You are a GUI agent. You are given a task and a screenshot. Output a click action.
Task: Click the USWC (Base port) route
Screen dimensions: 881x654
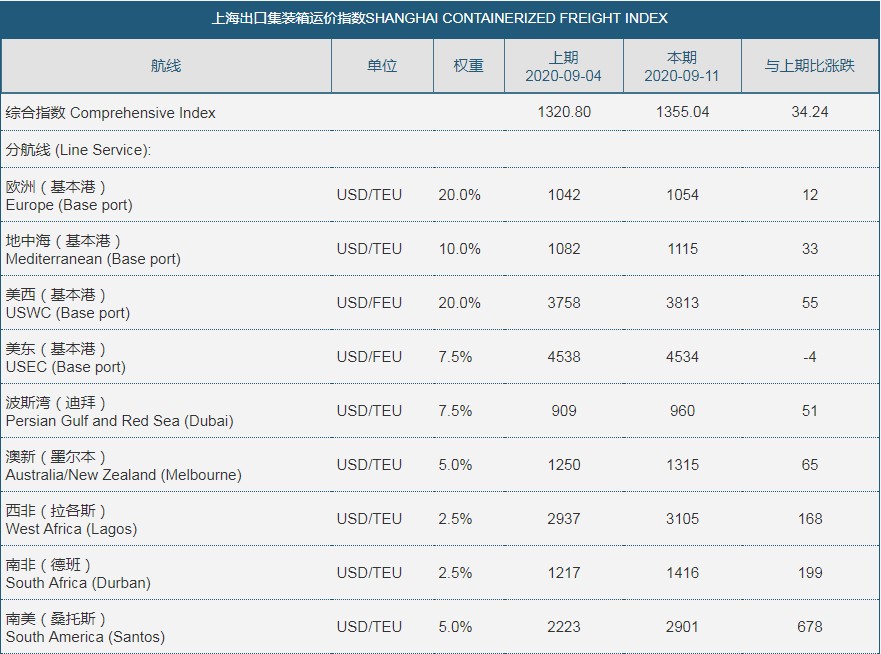click(x=68, y=304)
